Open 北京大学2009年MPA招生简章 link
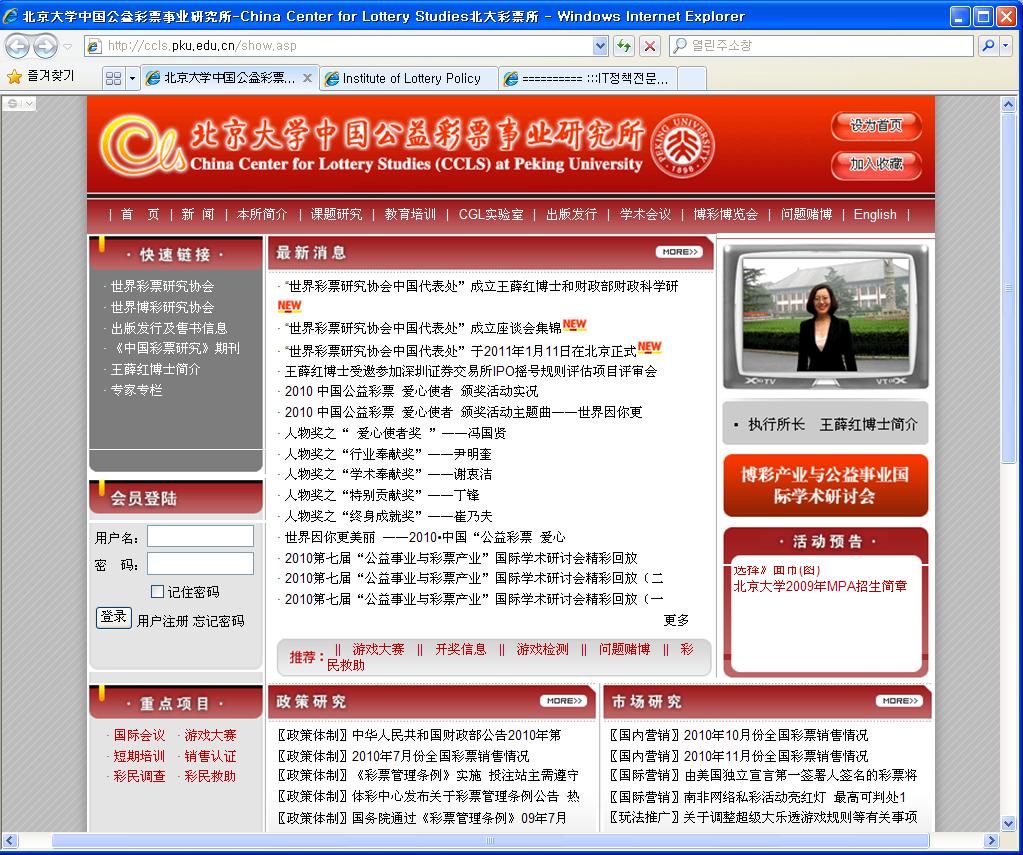This screenshot has width=1023, height=855. tap(820, 585)
